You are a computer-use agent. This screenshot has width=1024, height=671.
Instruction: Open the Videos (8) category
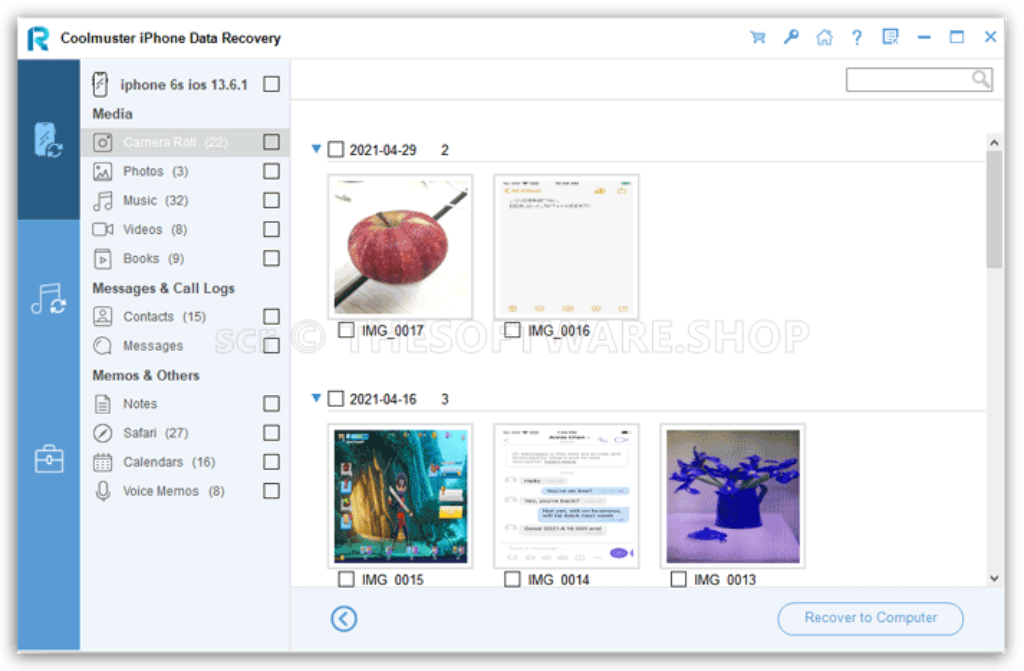(155, 229)
